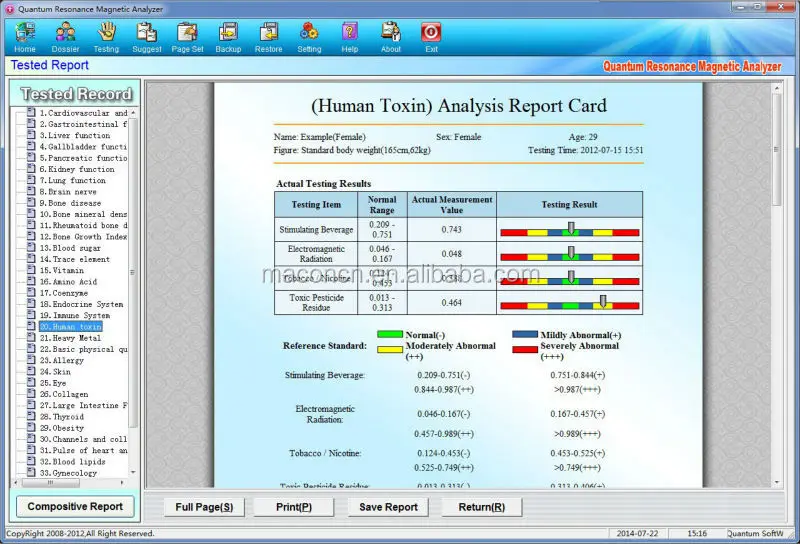Select 24.Skin record
This screenshot has height=544, width=800.
tap(56, 372)
